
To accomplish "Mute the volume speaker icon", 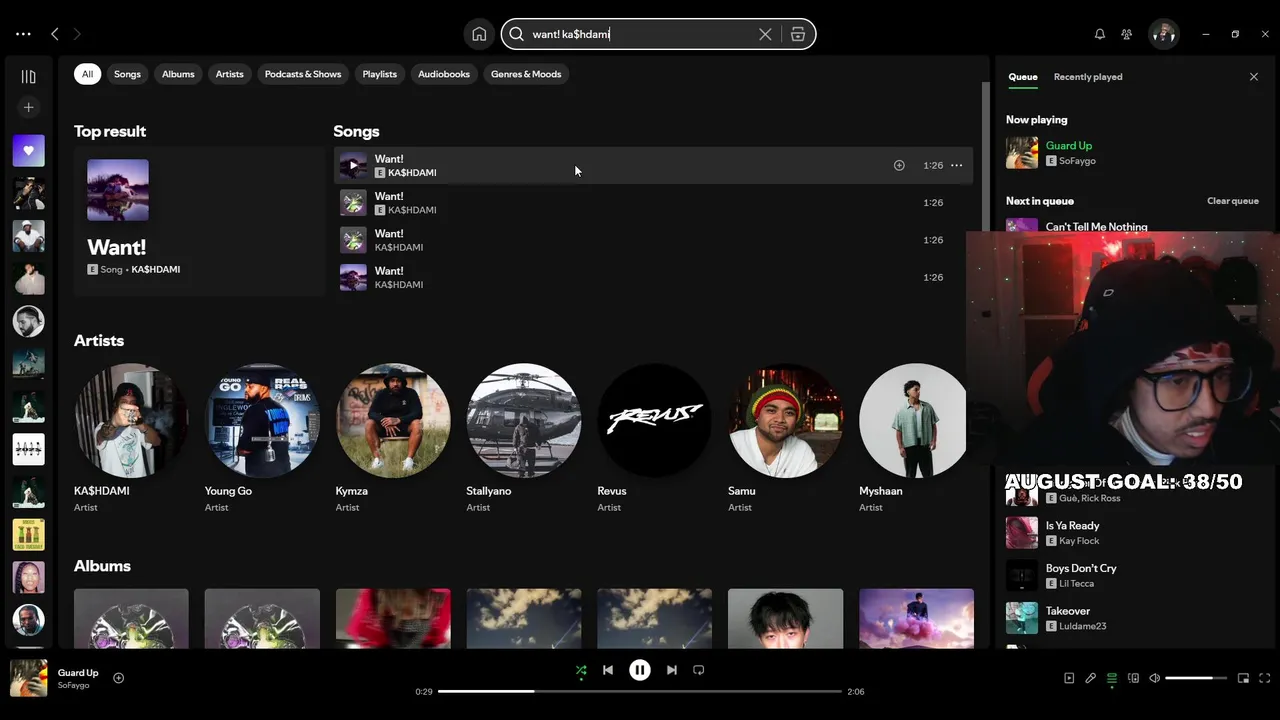I will [x=1154, y=678].
